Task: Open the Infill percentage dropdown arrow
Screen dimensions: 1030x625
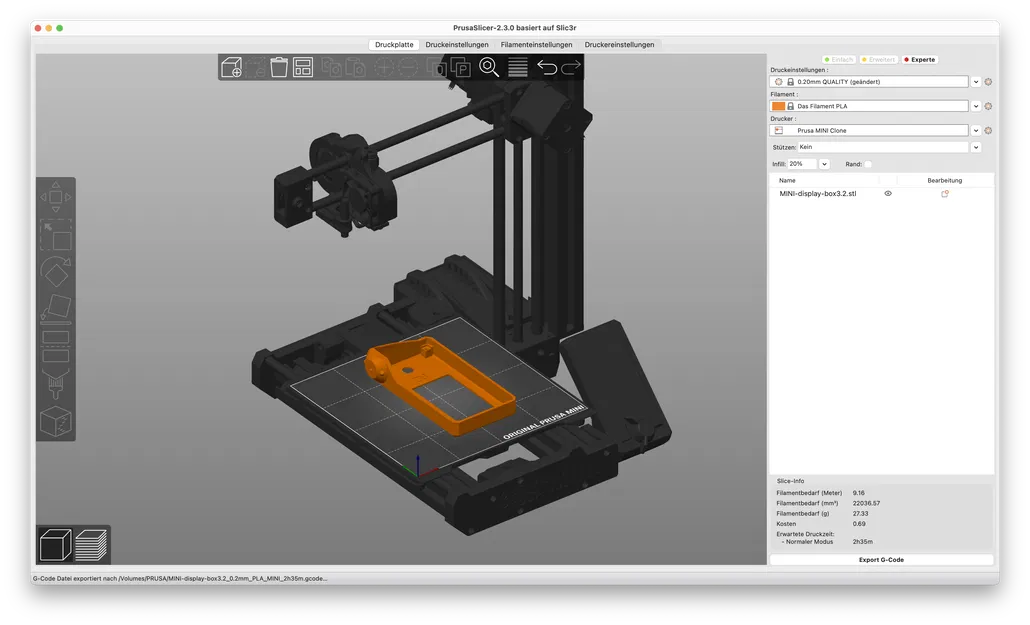Action: click(824, 164)
